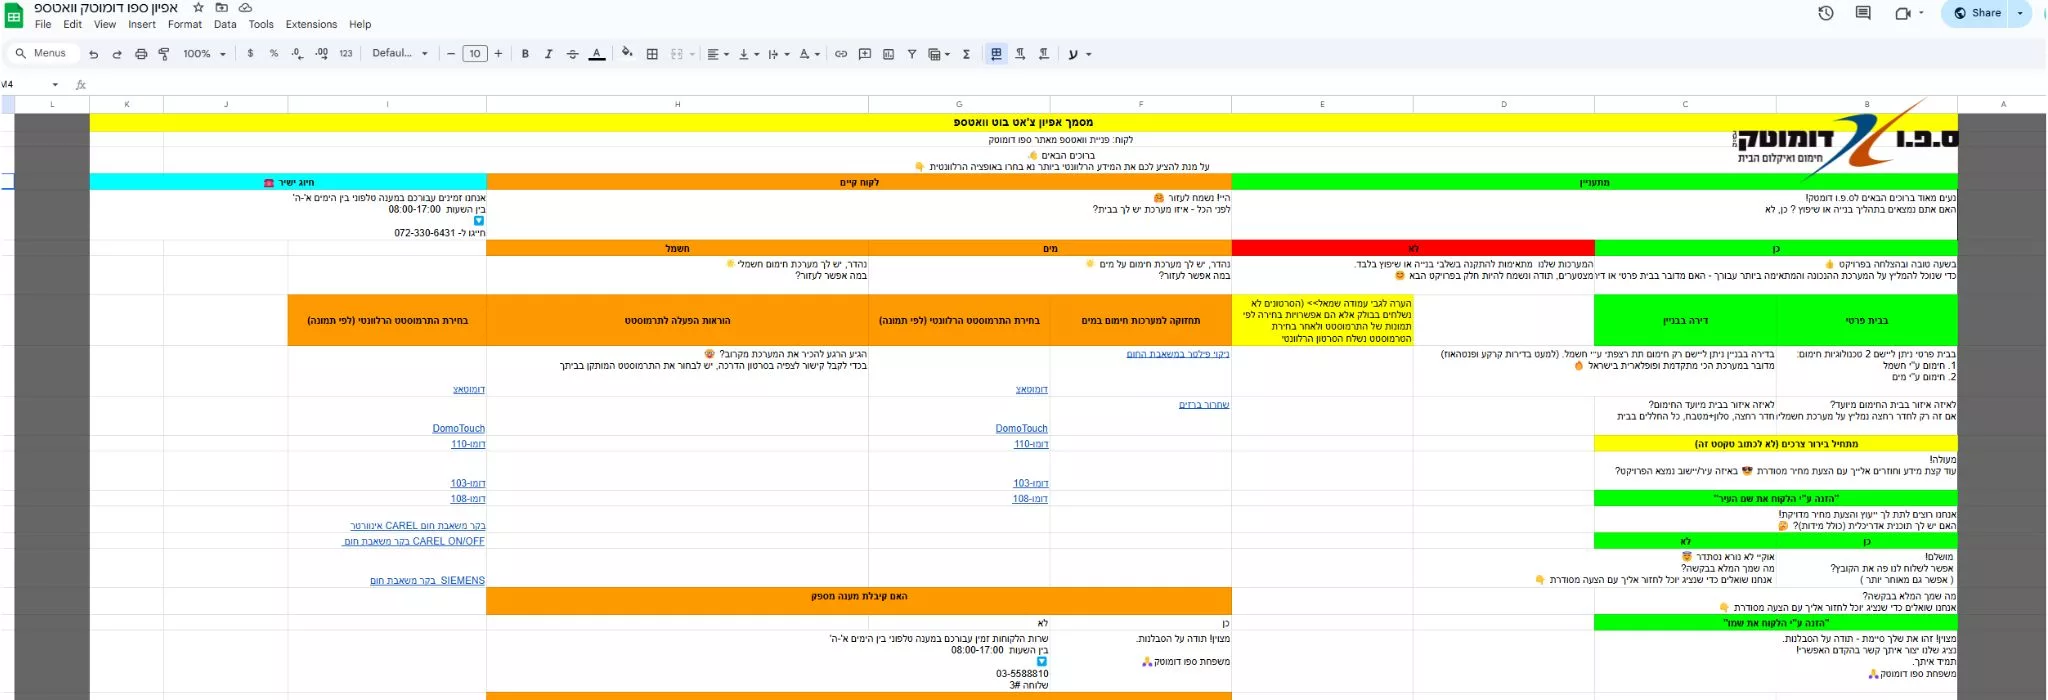Activate the paint format roller tool
Screen dimensions: 2048x700
tap(164, 54)
